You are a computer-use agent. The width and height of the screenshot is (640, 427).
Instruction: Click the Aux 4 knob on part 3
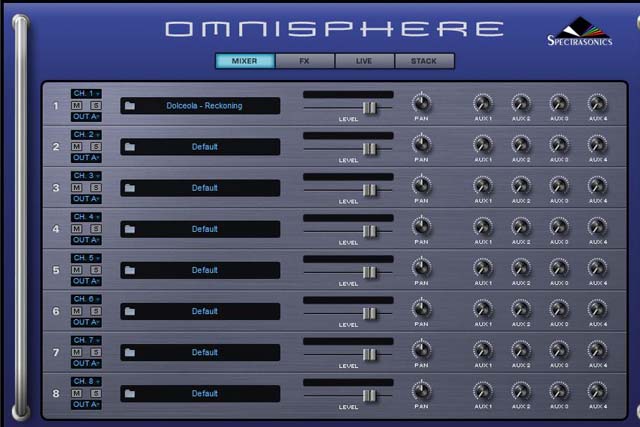597,185
